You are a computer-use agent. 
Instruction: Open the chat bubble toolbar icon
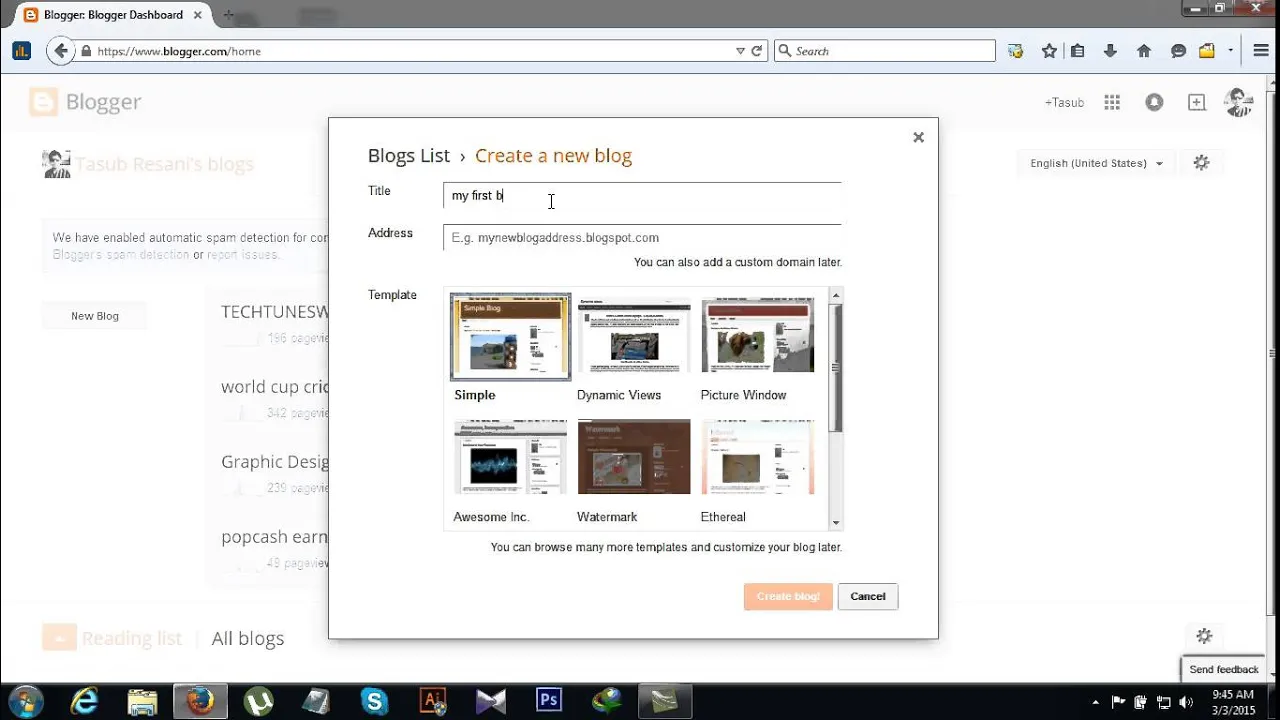pos(1178,51)
